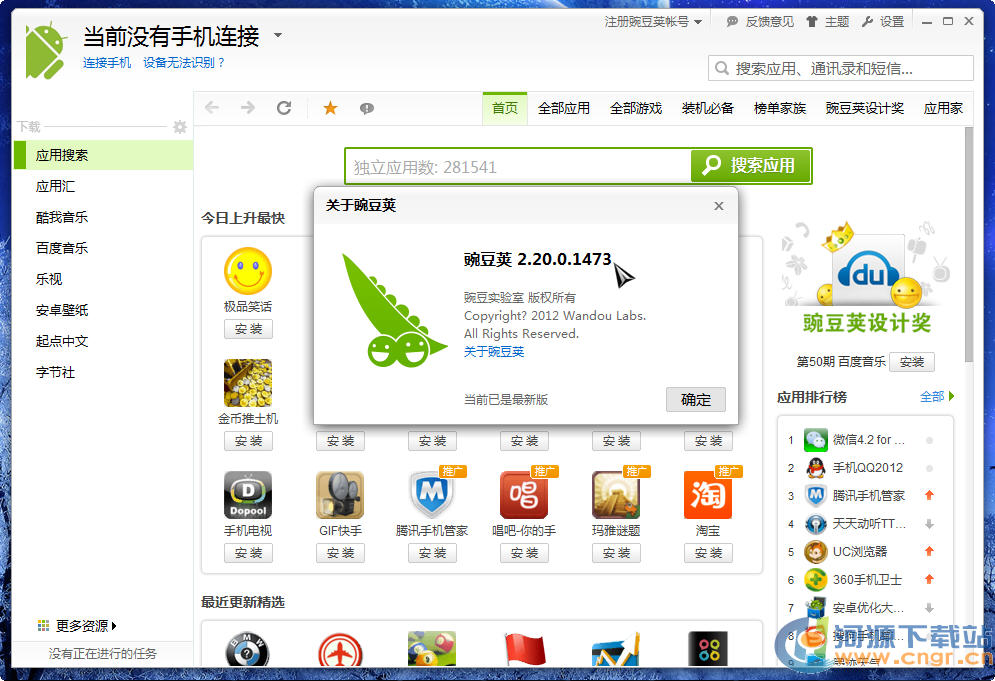
Task: Switch to the 首页 tab
Action: (x=505, y=108)
